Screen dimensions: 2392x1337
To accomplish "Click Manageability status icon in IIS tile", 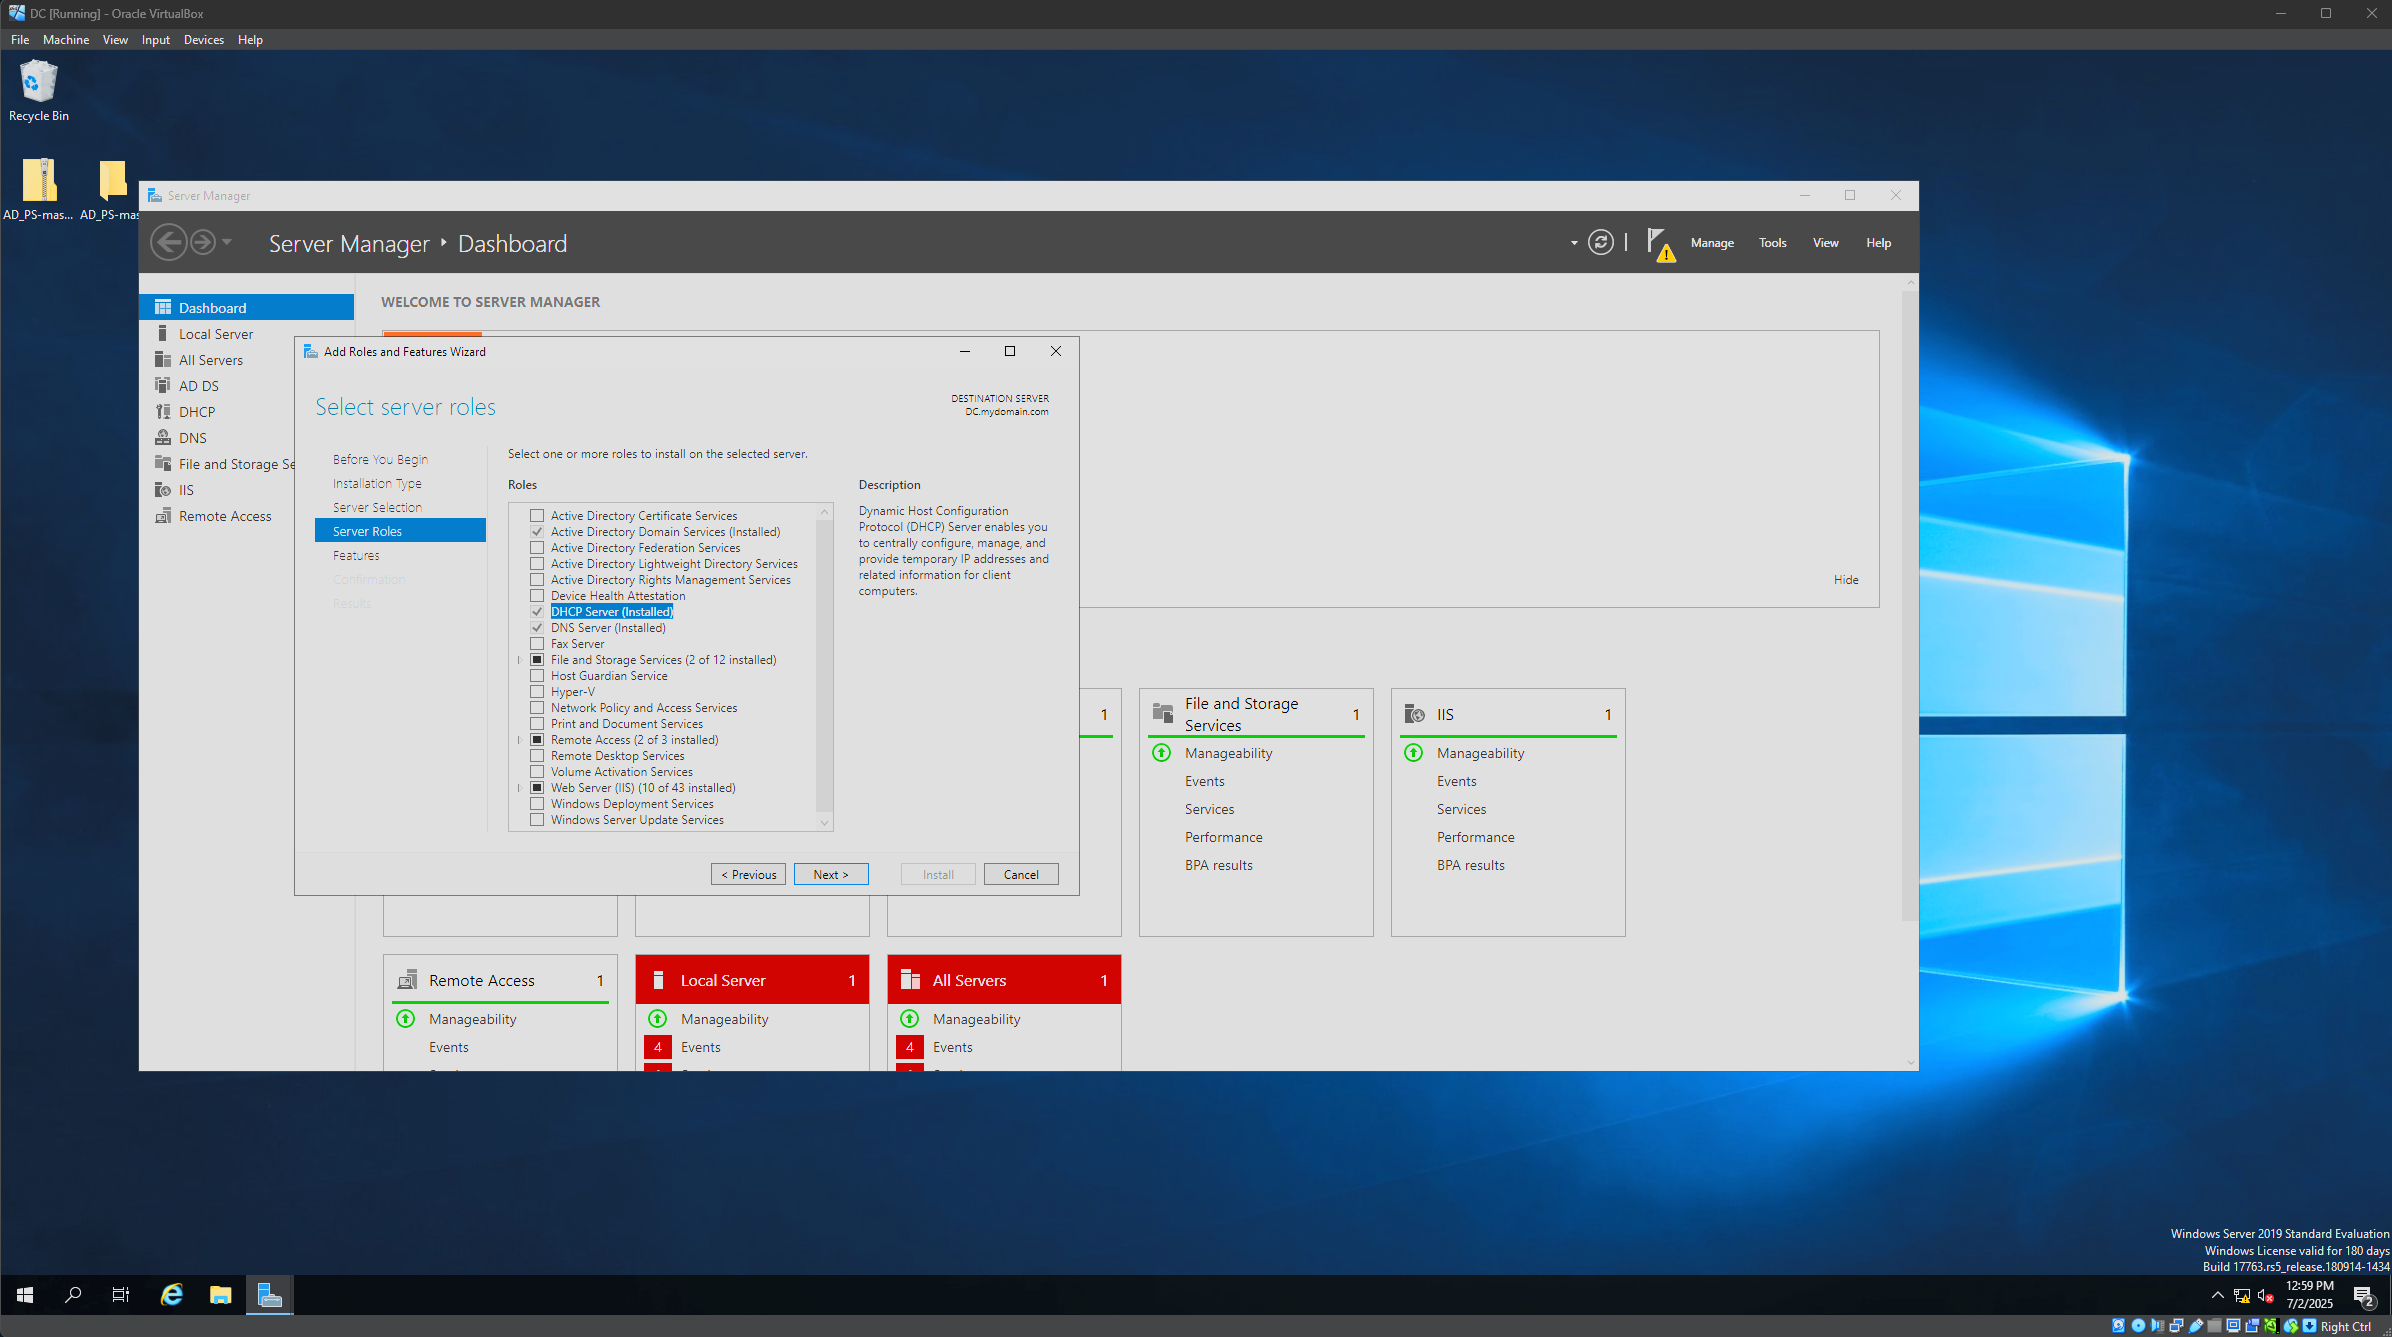I will click(x=1414, y=753).
